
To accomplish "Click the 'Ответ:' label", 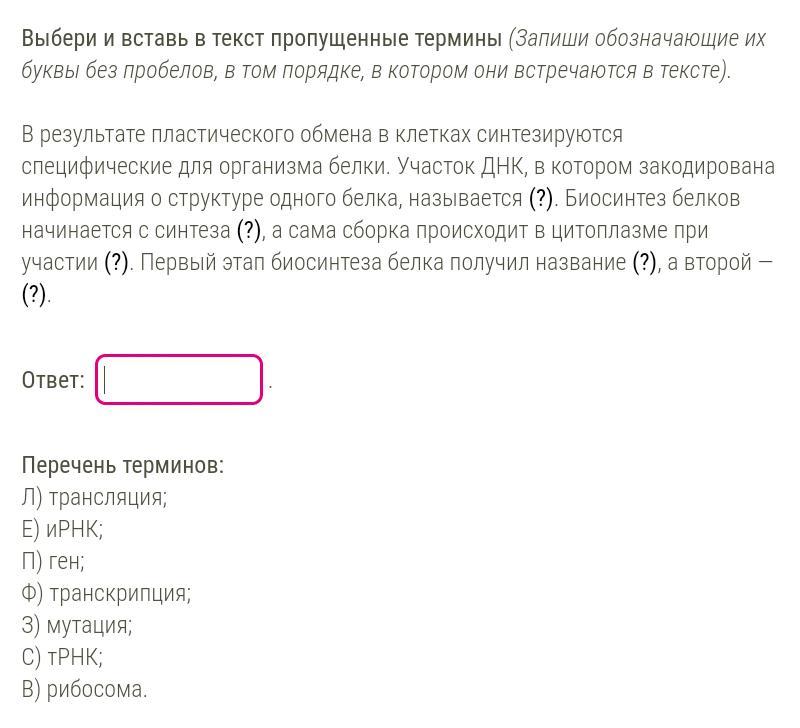I will [x=53, y=380].
